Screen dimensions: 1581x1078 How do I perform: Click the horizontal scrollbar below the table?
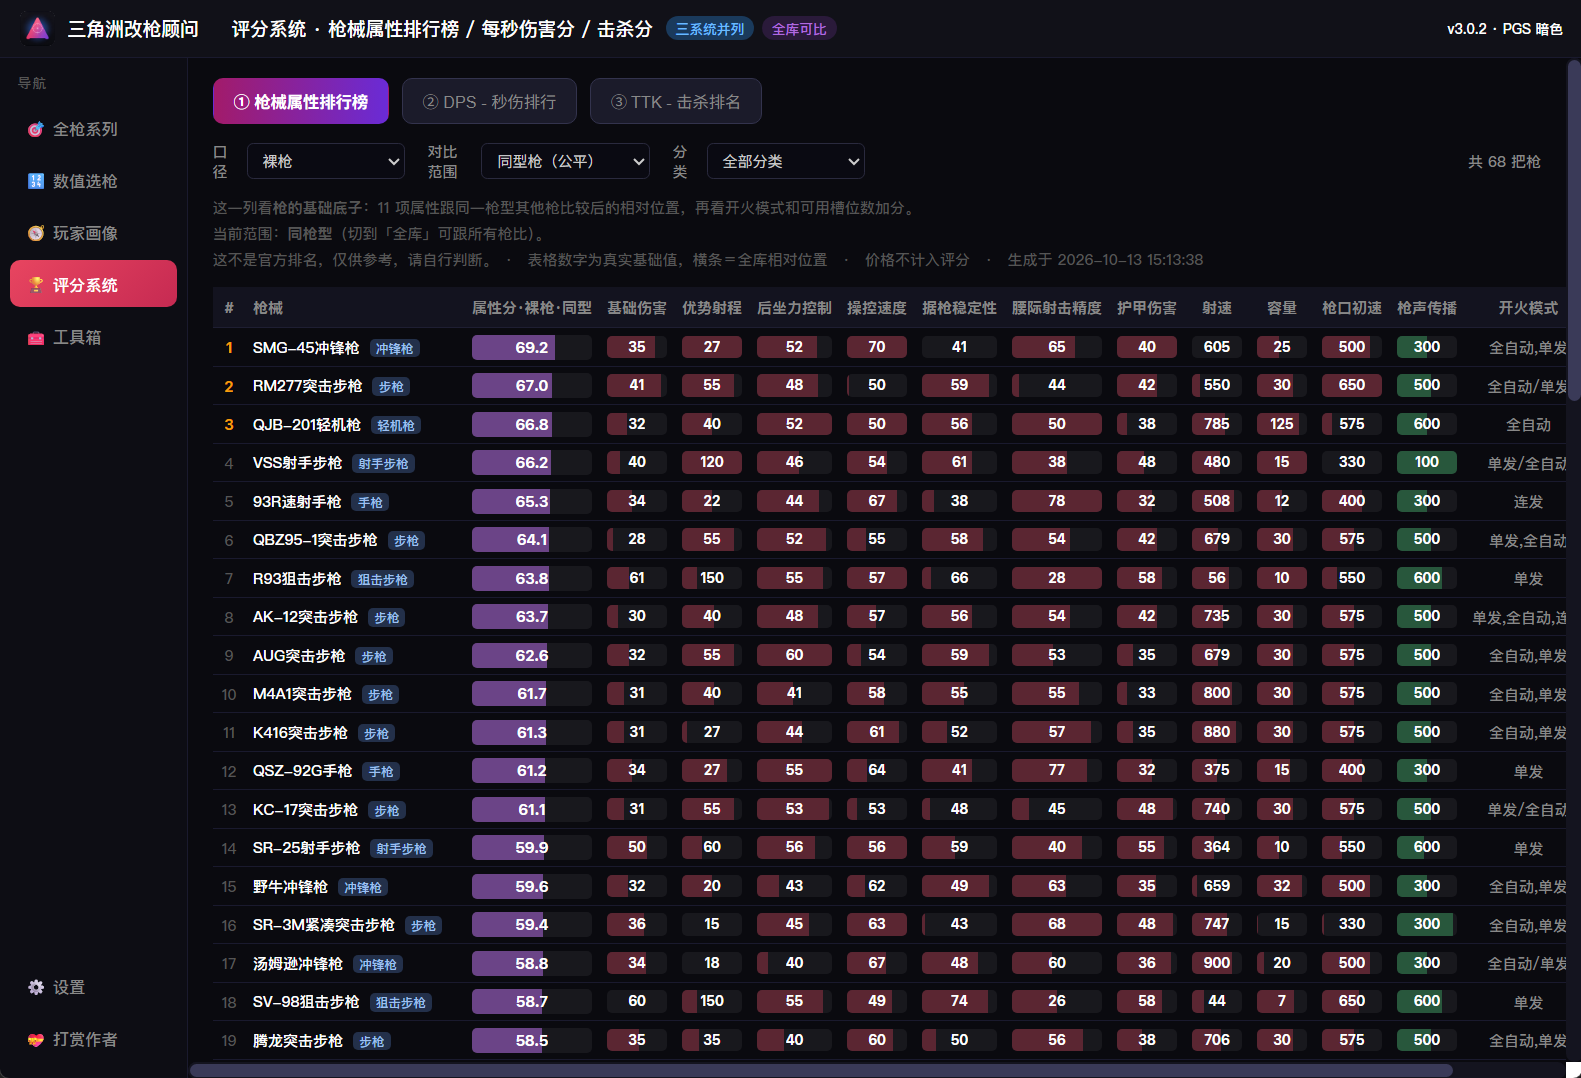coord(821,1070)
